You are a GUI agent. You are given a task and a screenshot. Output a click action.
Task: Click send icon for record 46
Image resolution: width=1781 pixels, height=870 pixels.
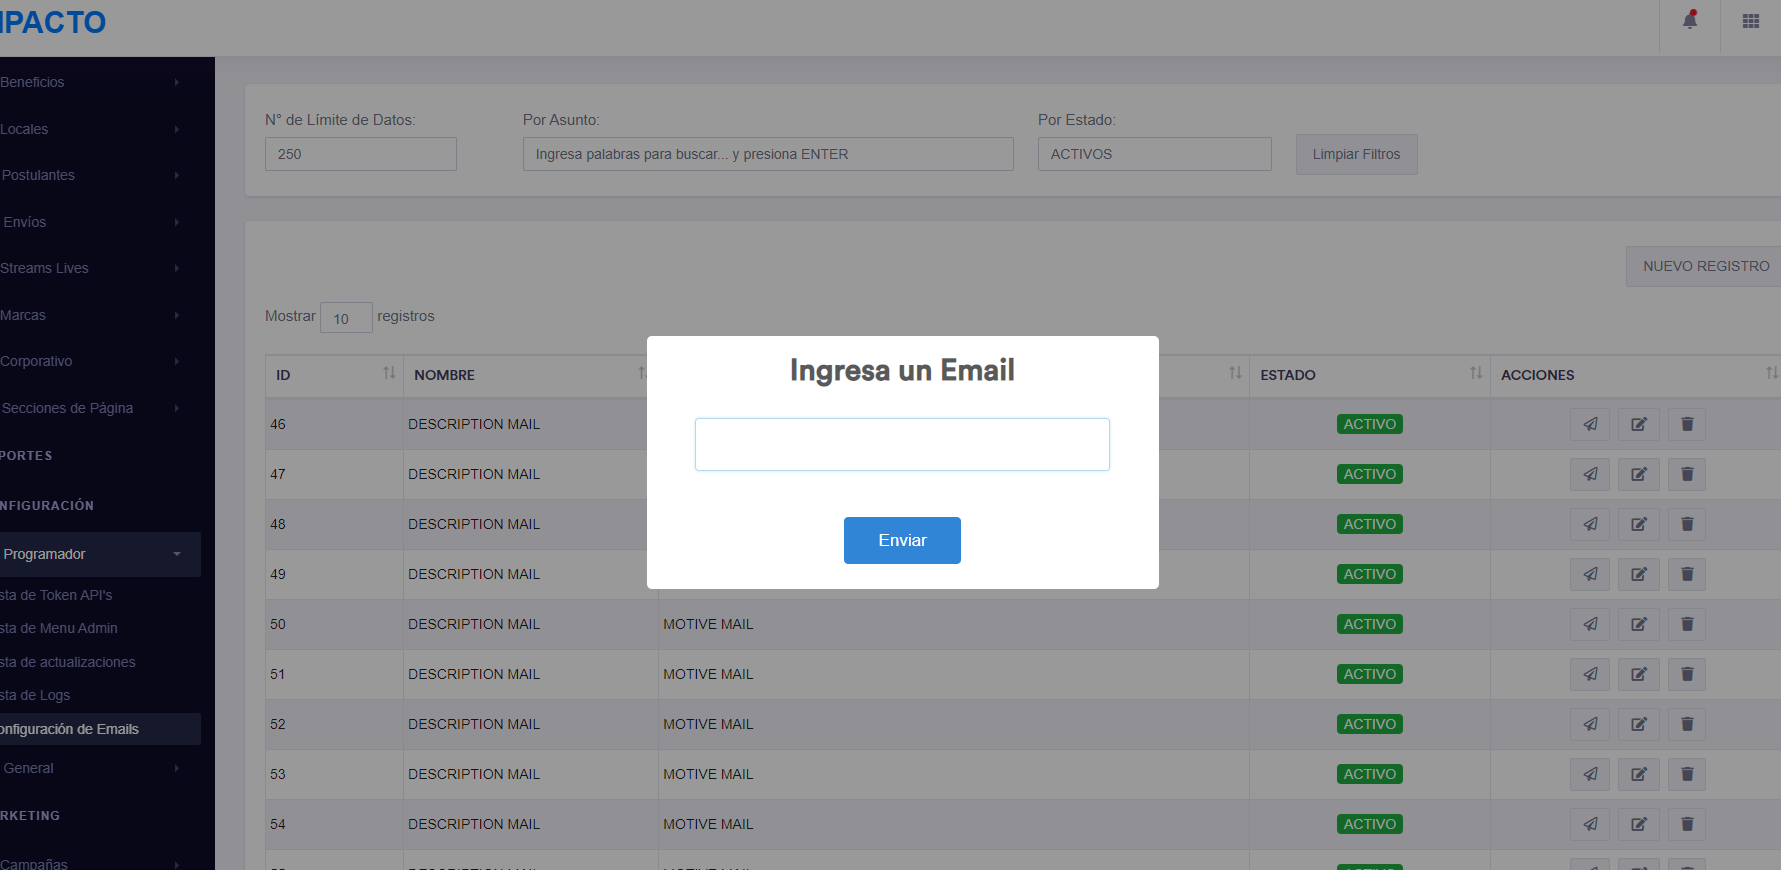(x=1590, y=424)
